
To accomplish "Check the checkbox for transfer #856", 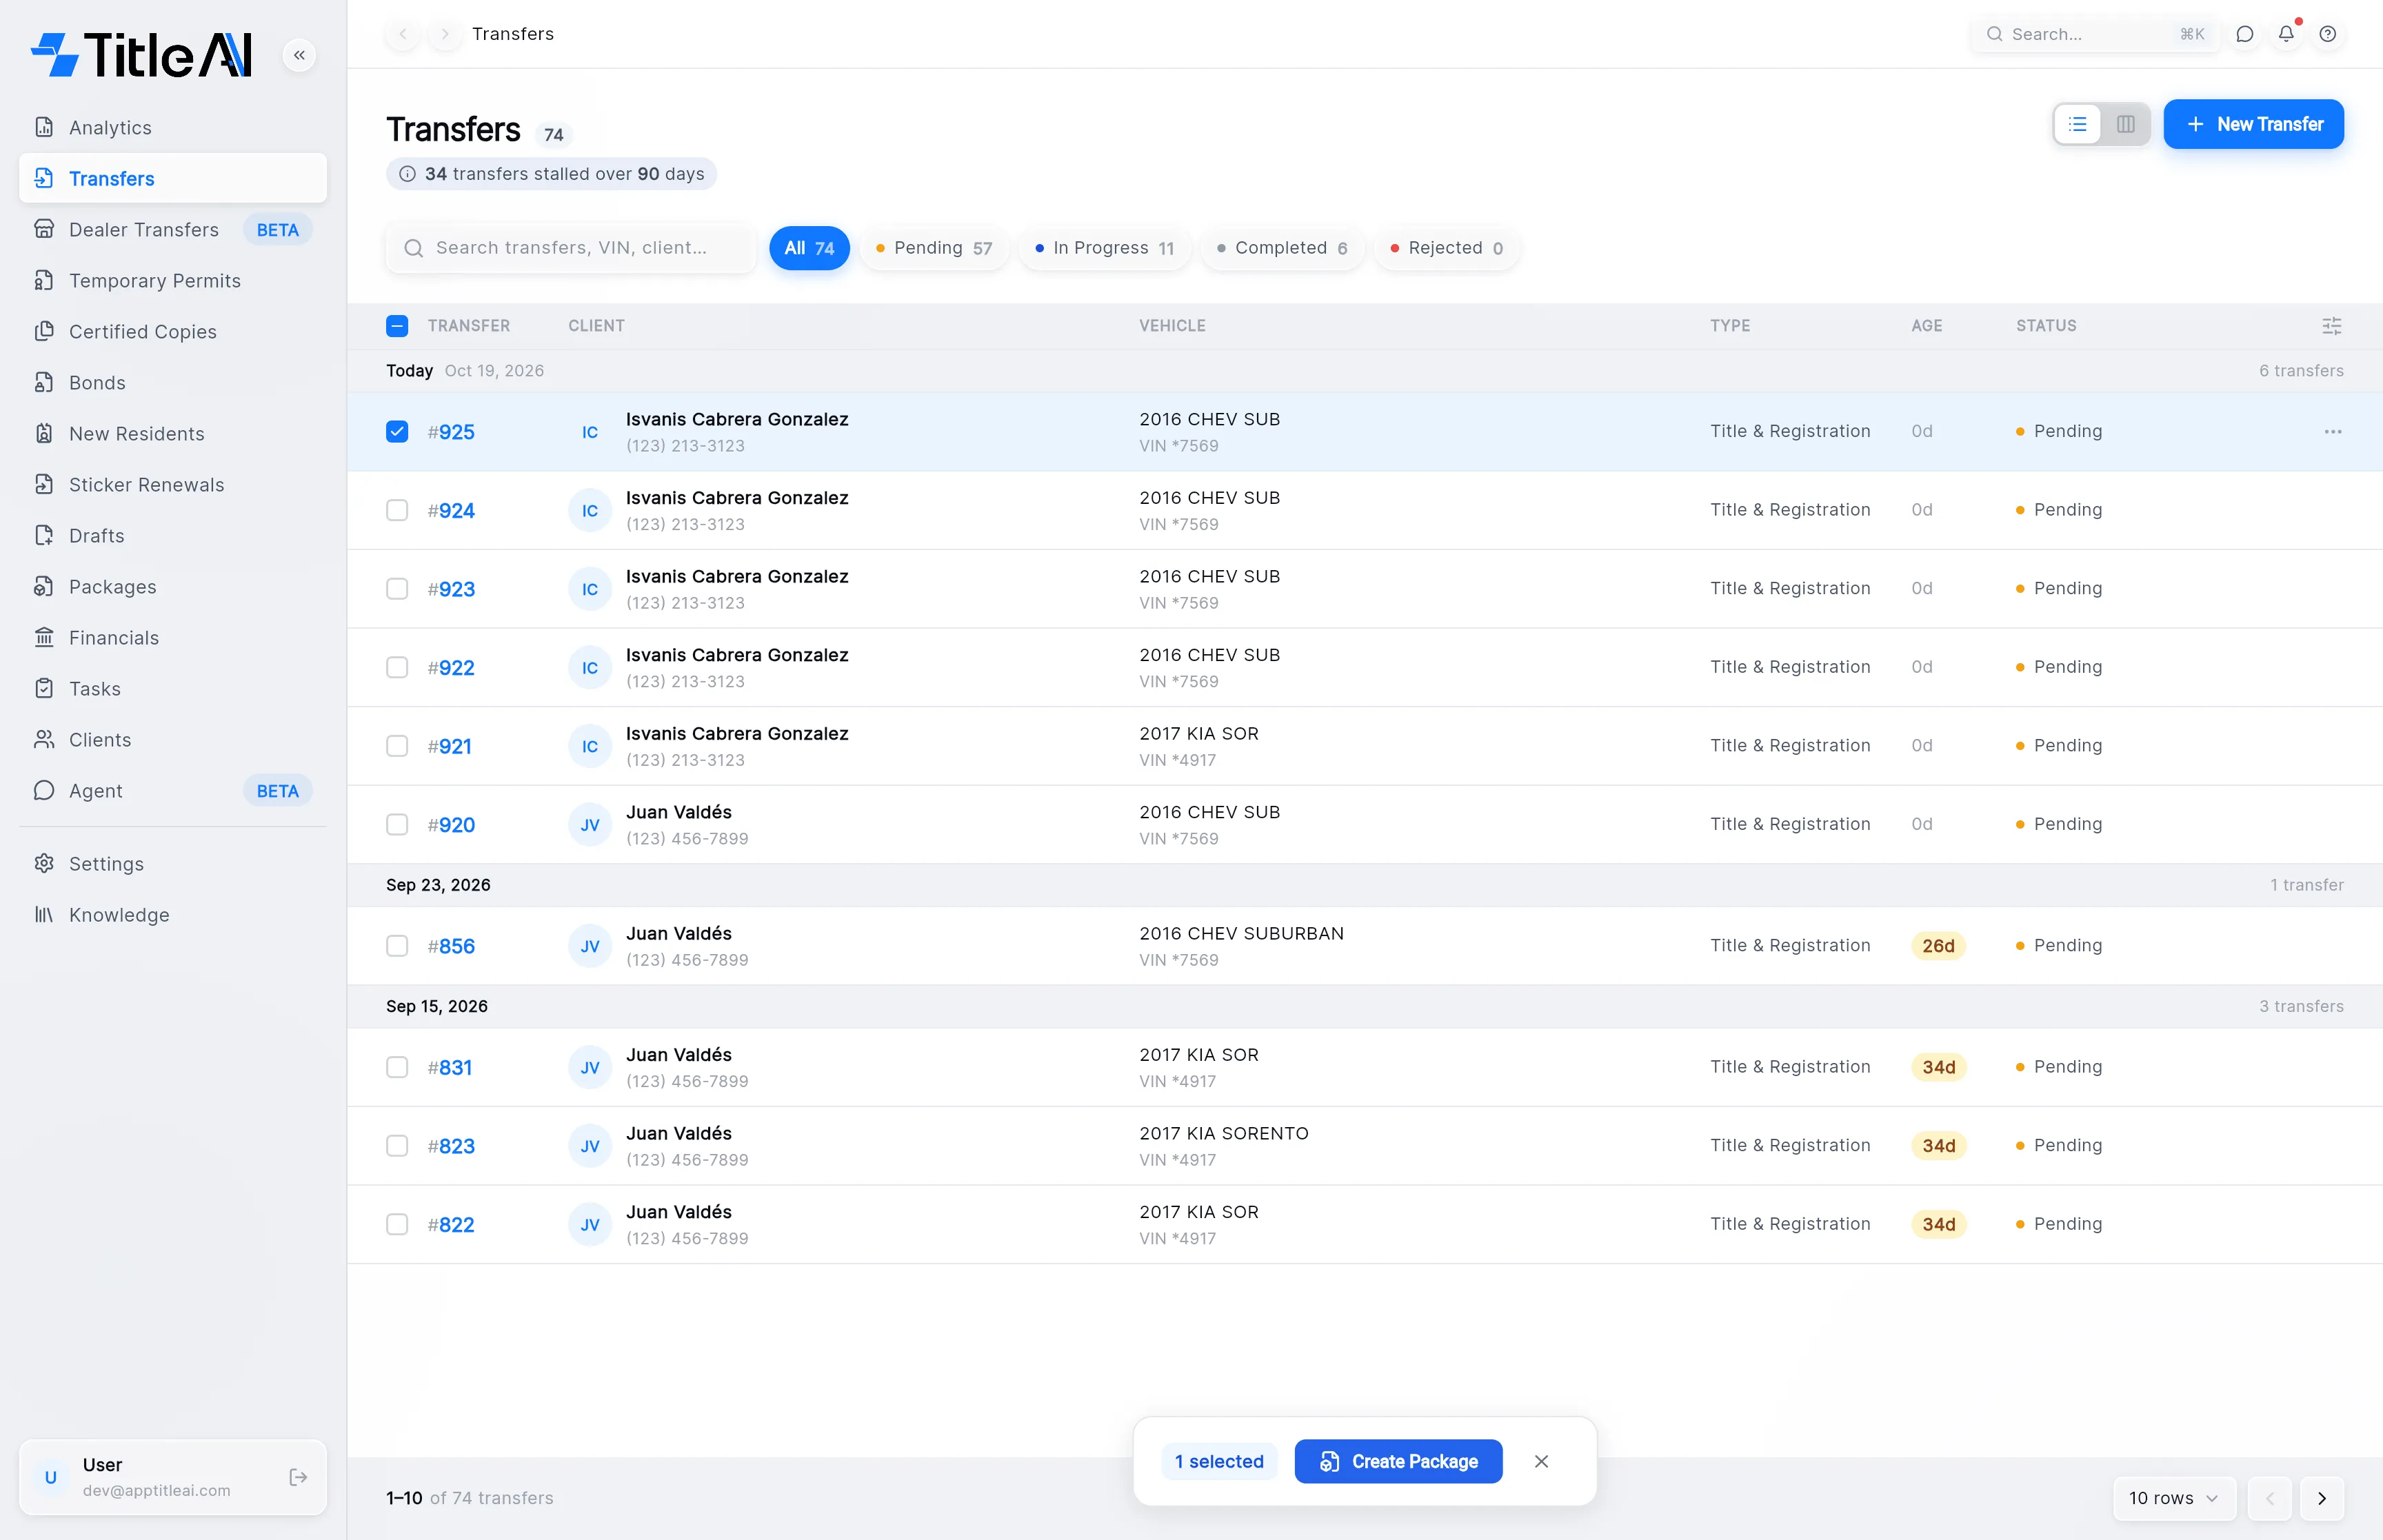I will (397, 946).
